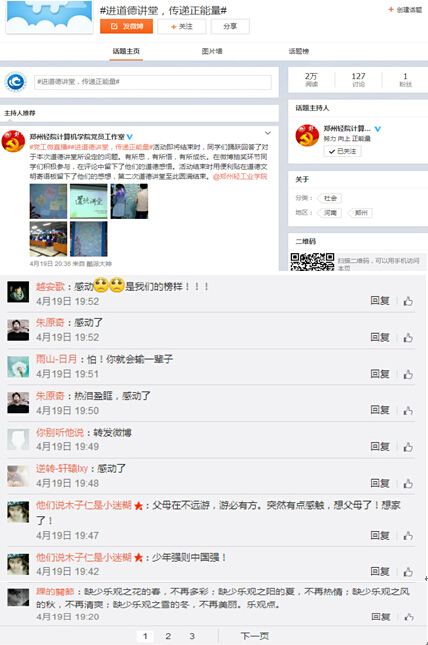Viewport: 428px width, 645px height.
Task: Click the orange 发微博 button
Action: click(x=126, y=26)
